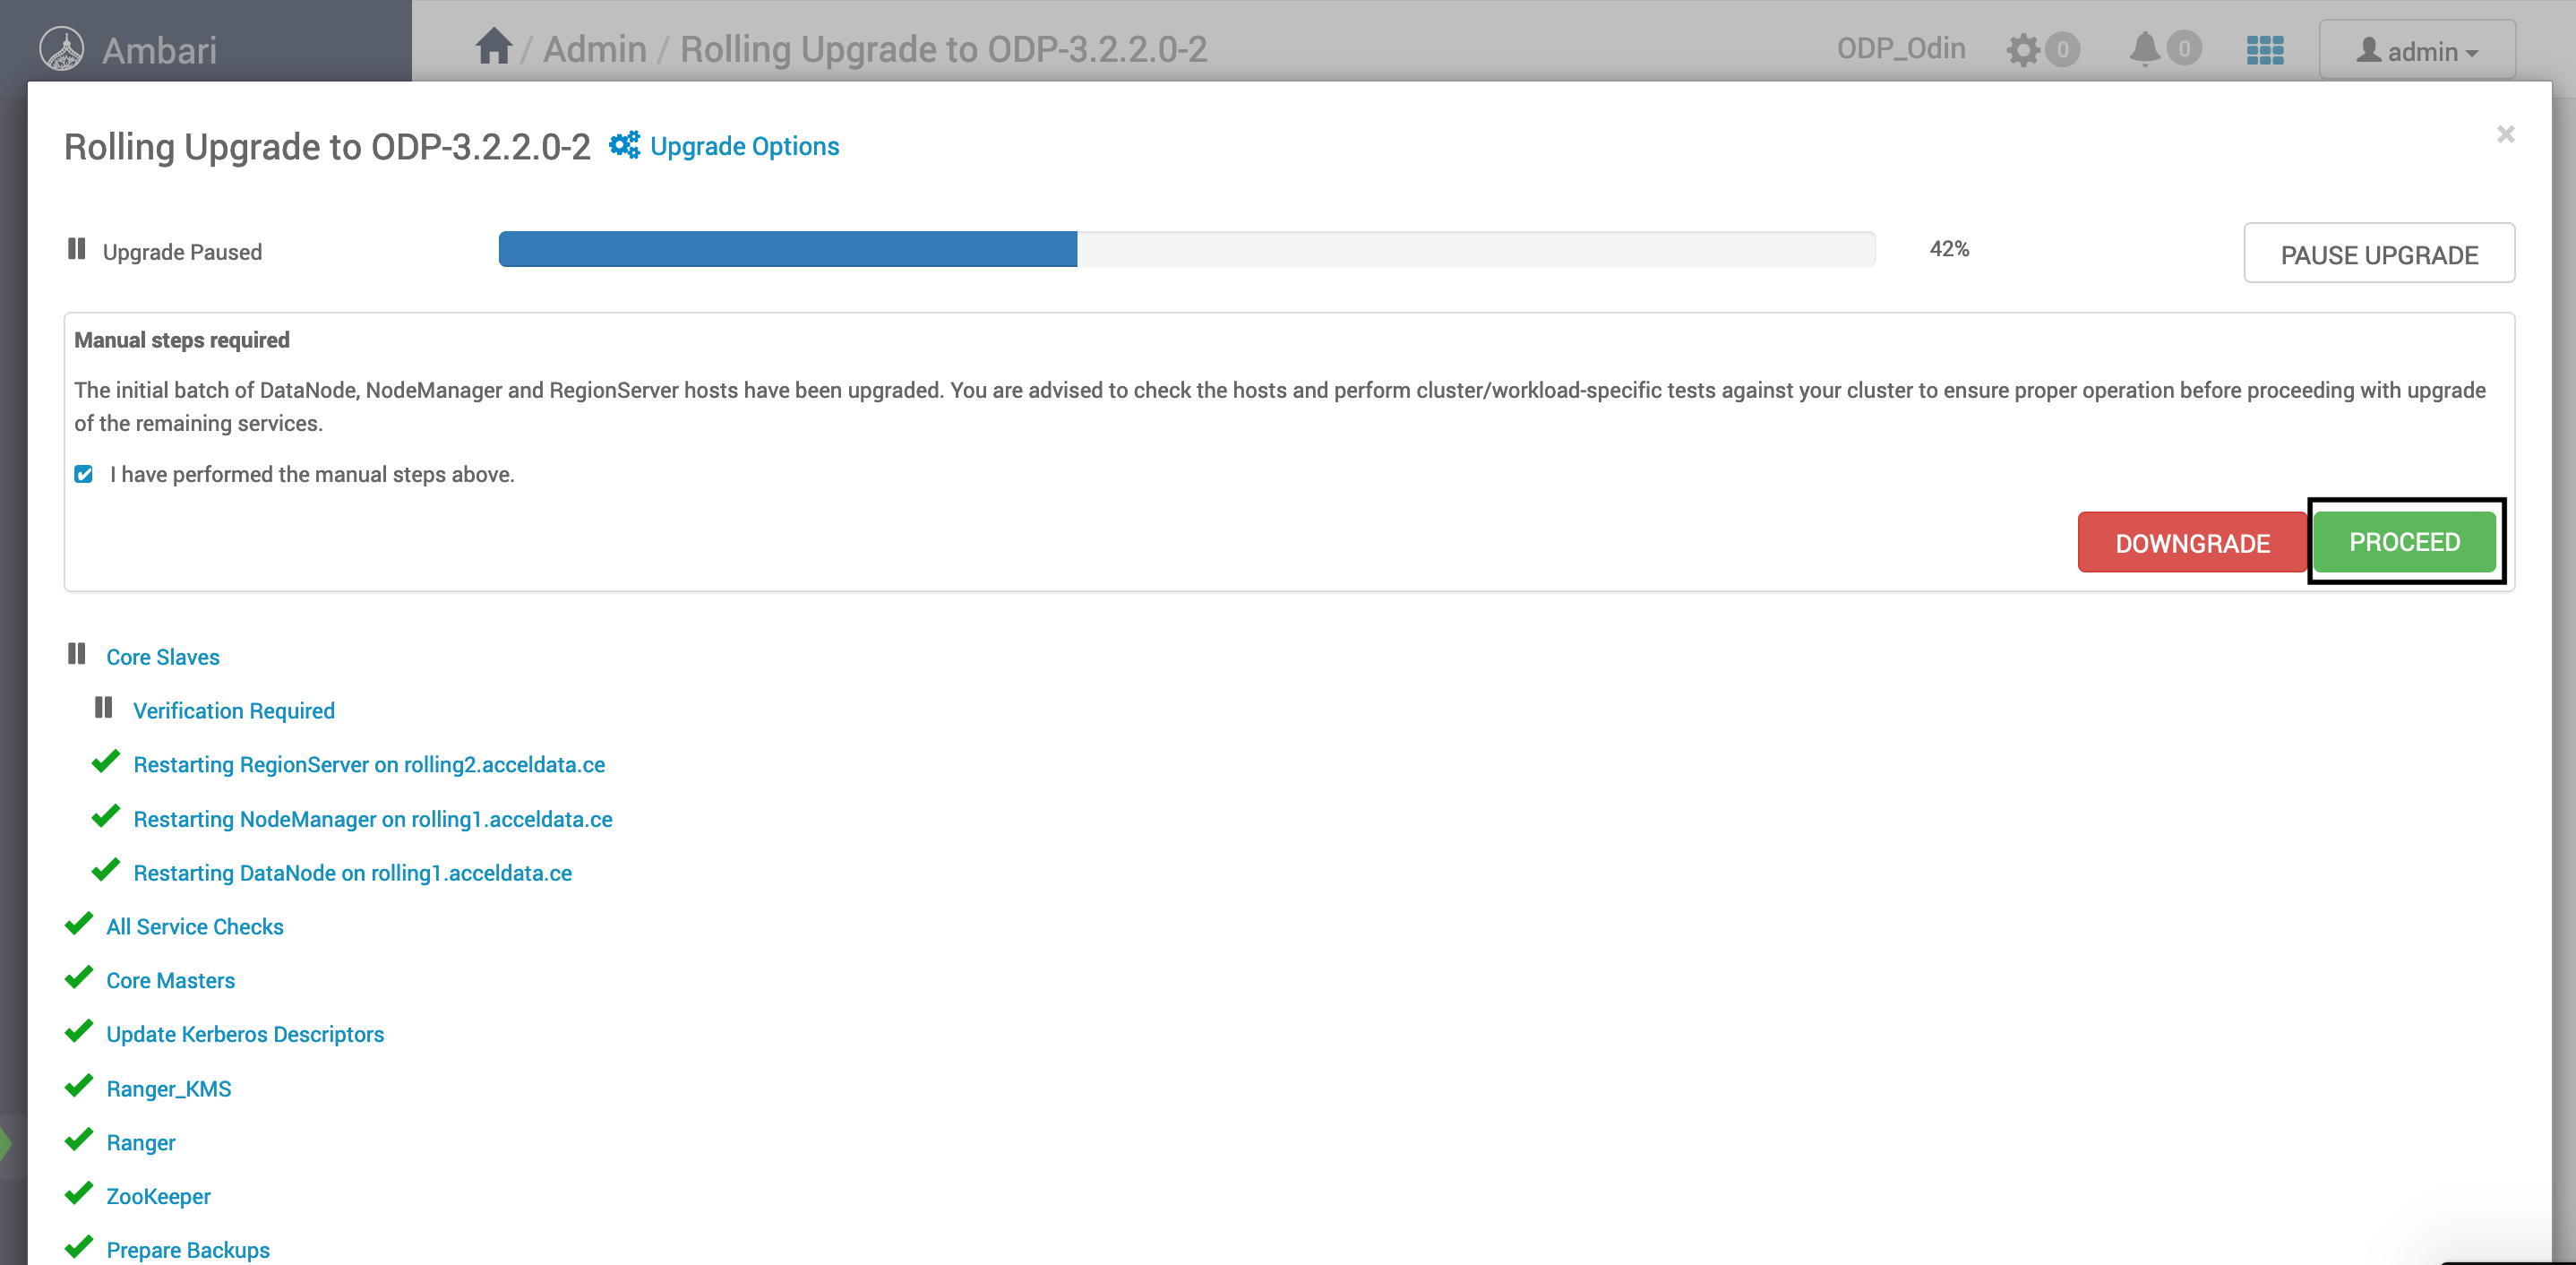2576x1265 pixels.
Task: Open the views grid icon
Action: click(x=2265, y=50)
